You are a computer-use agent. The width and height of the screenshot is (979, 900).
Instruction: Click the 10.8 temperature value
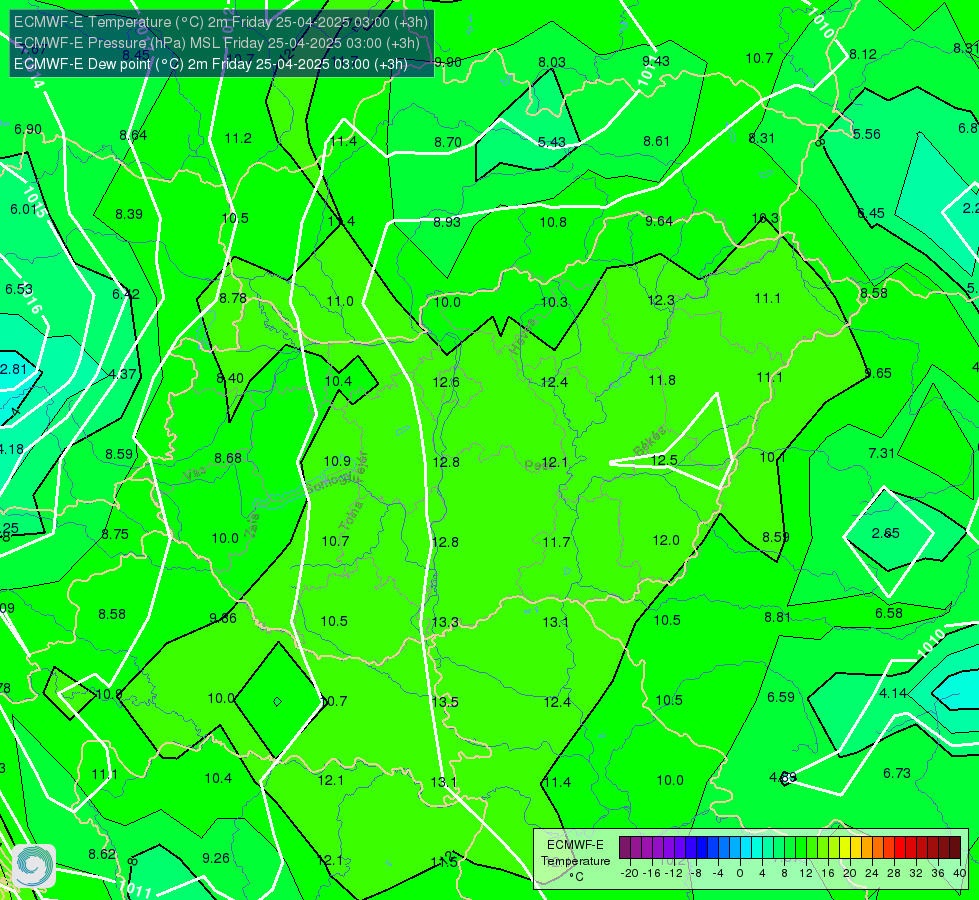(x=553, y=222)
